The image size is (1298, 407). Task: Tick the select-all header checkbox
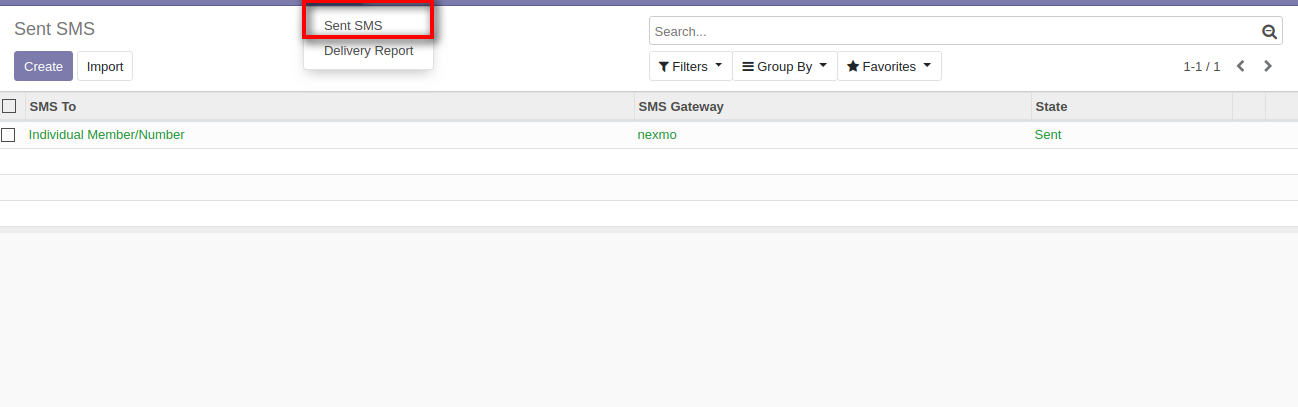9,106
